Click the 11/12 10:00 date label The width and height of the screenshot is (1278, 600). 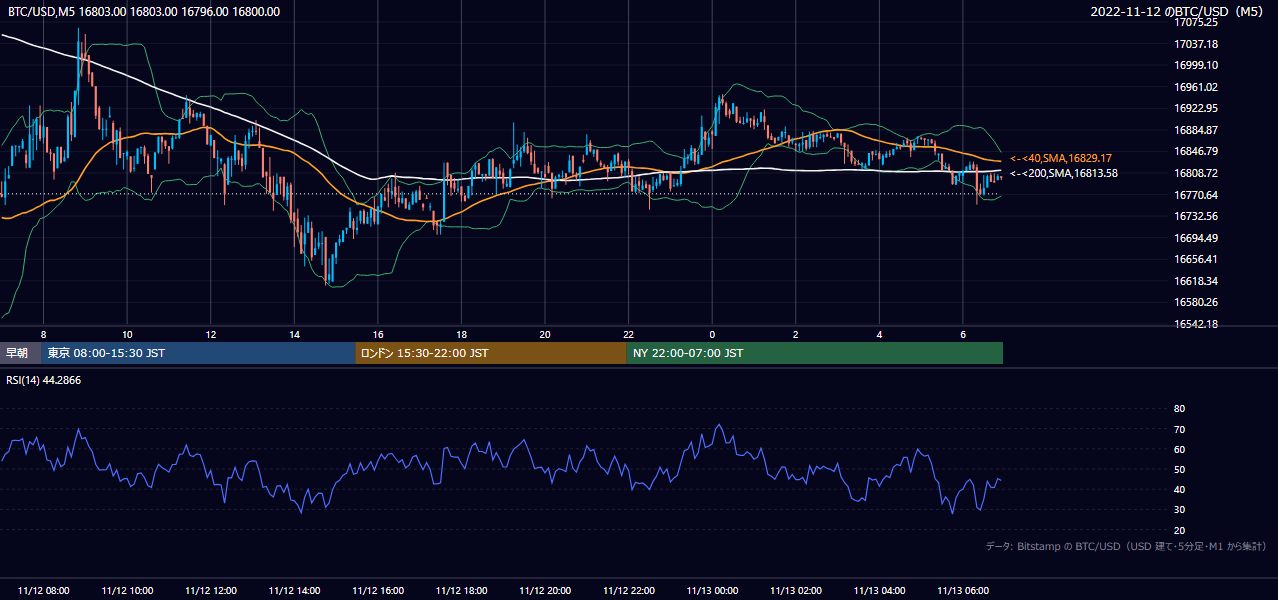click(x=127, y=591)
